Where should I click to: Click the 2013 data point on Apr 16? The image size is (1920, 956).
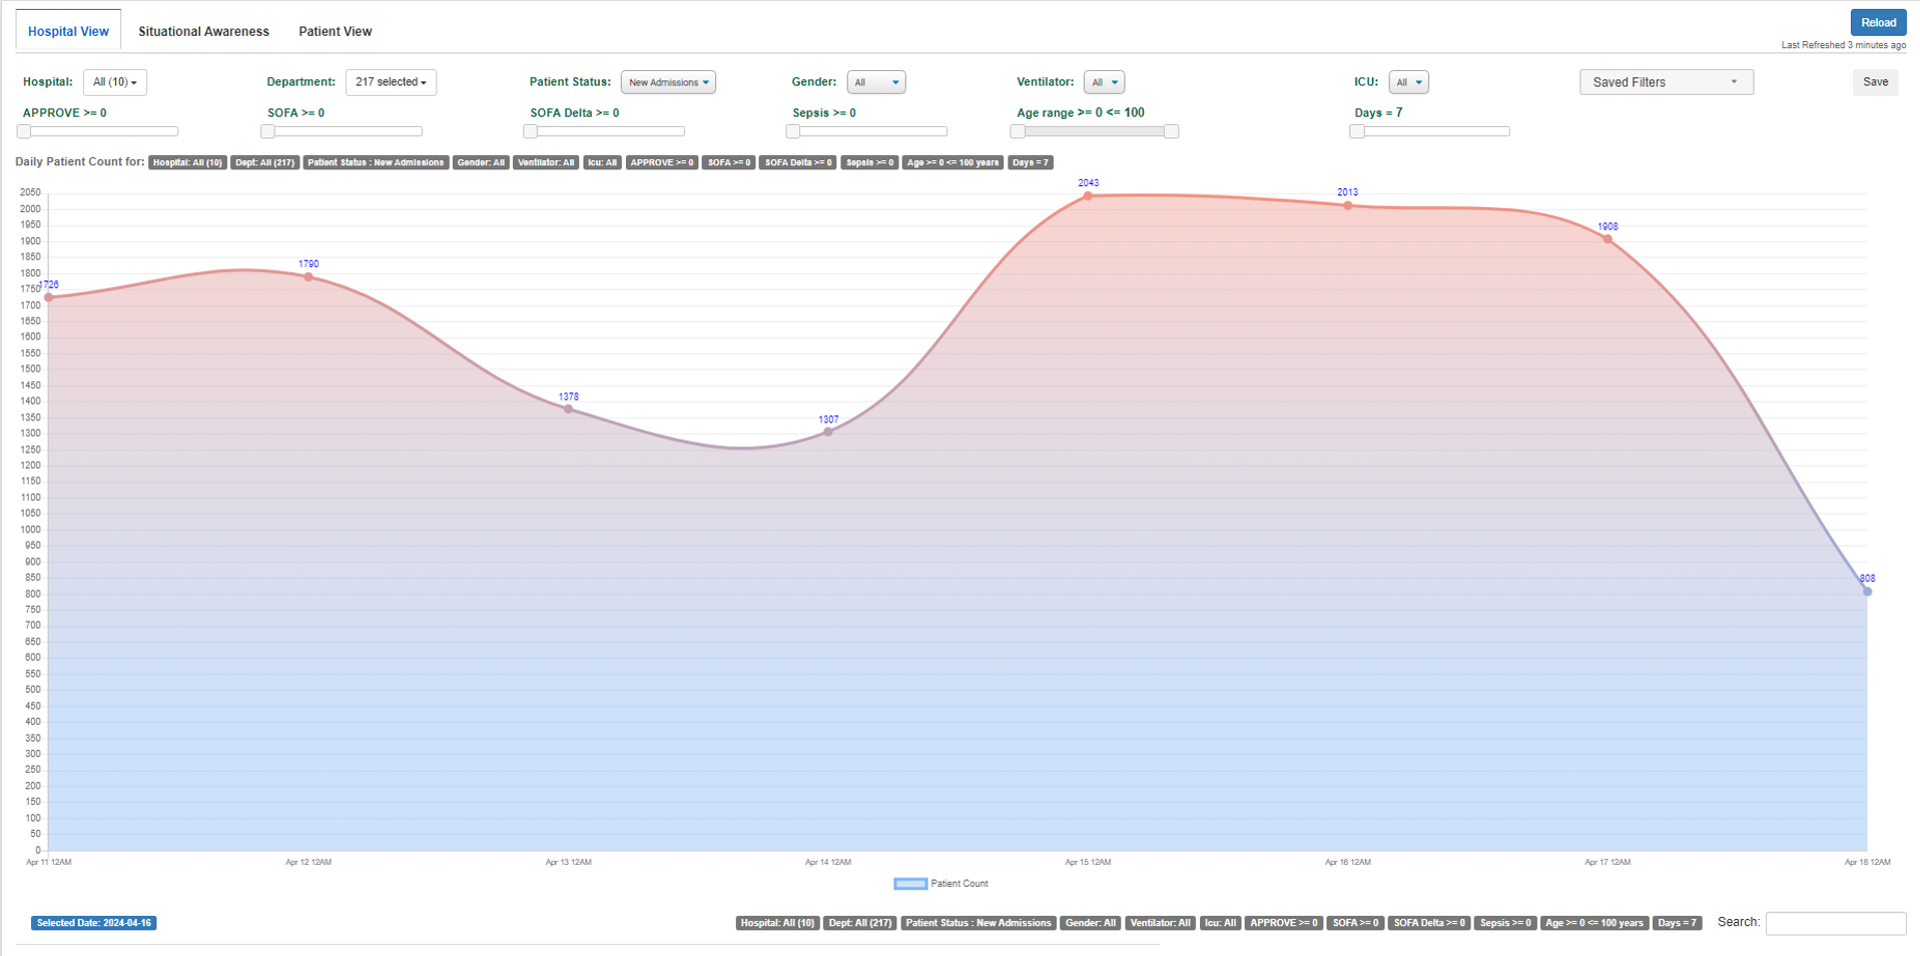(x=1348, y=206)
